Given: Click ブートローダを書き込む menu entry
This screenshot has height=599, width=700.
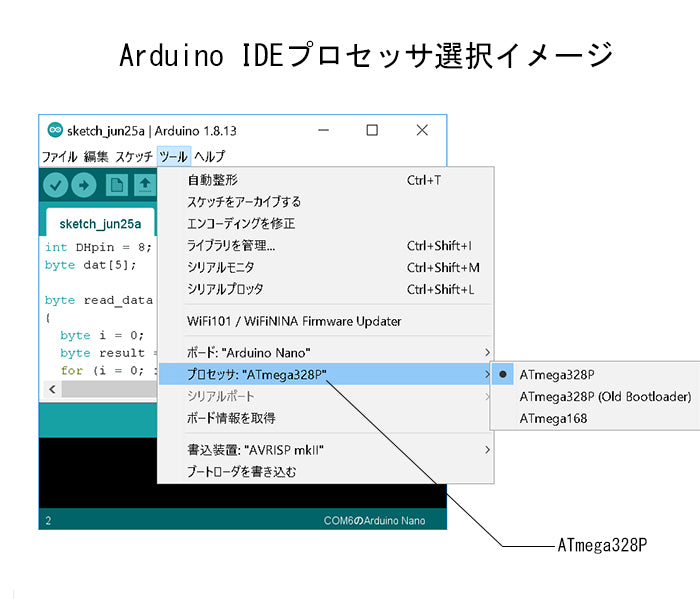Looking at the screenshot, I should point(242,472).
